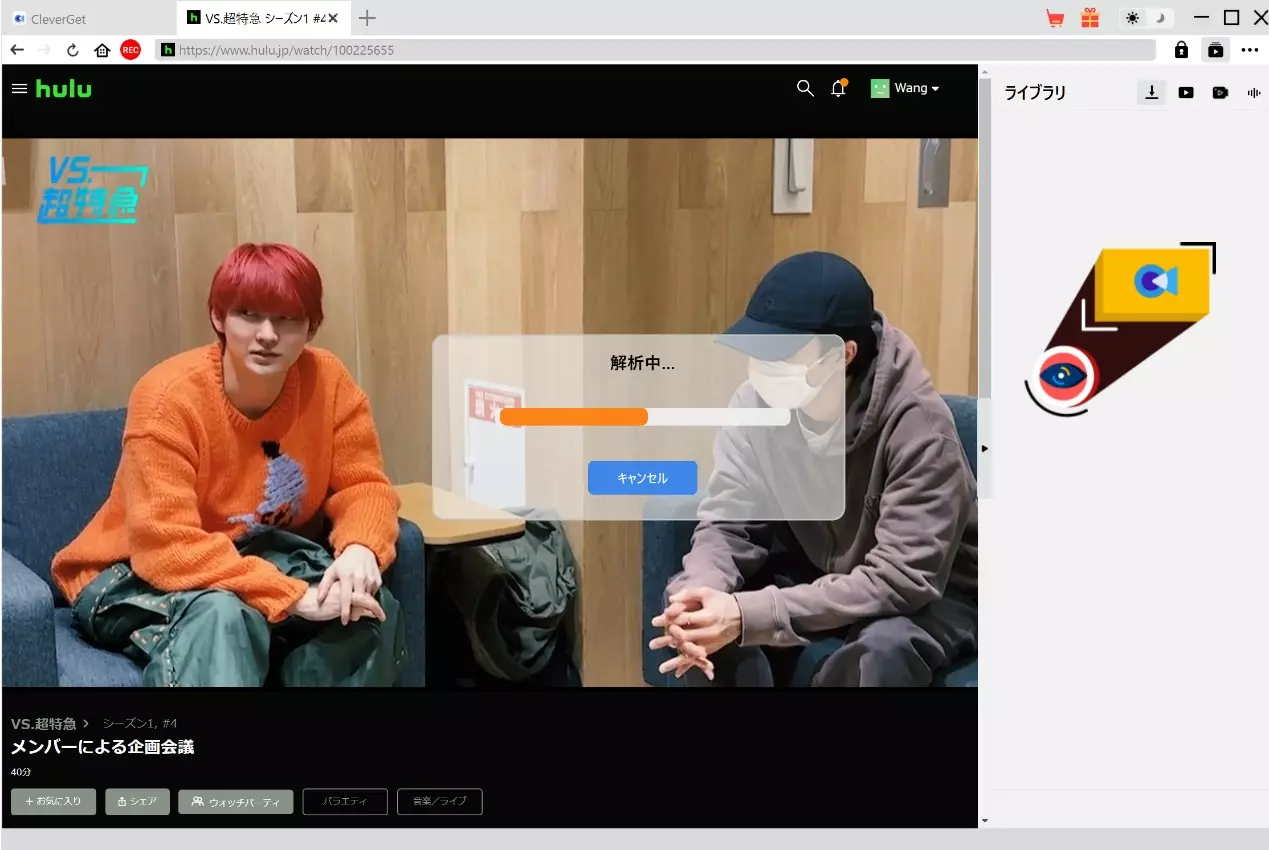Click the シーズン1, #4 label
Viewport: 1269px width, 850px height.
pyautogui.click(x=140, y=723)
